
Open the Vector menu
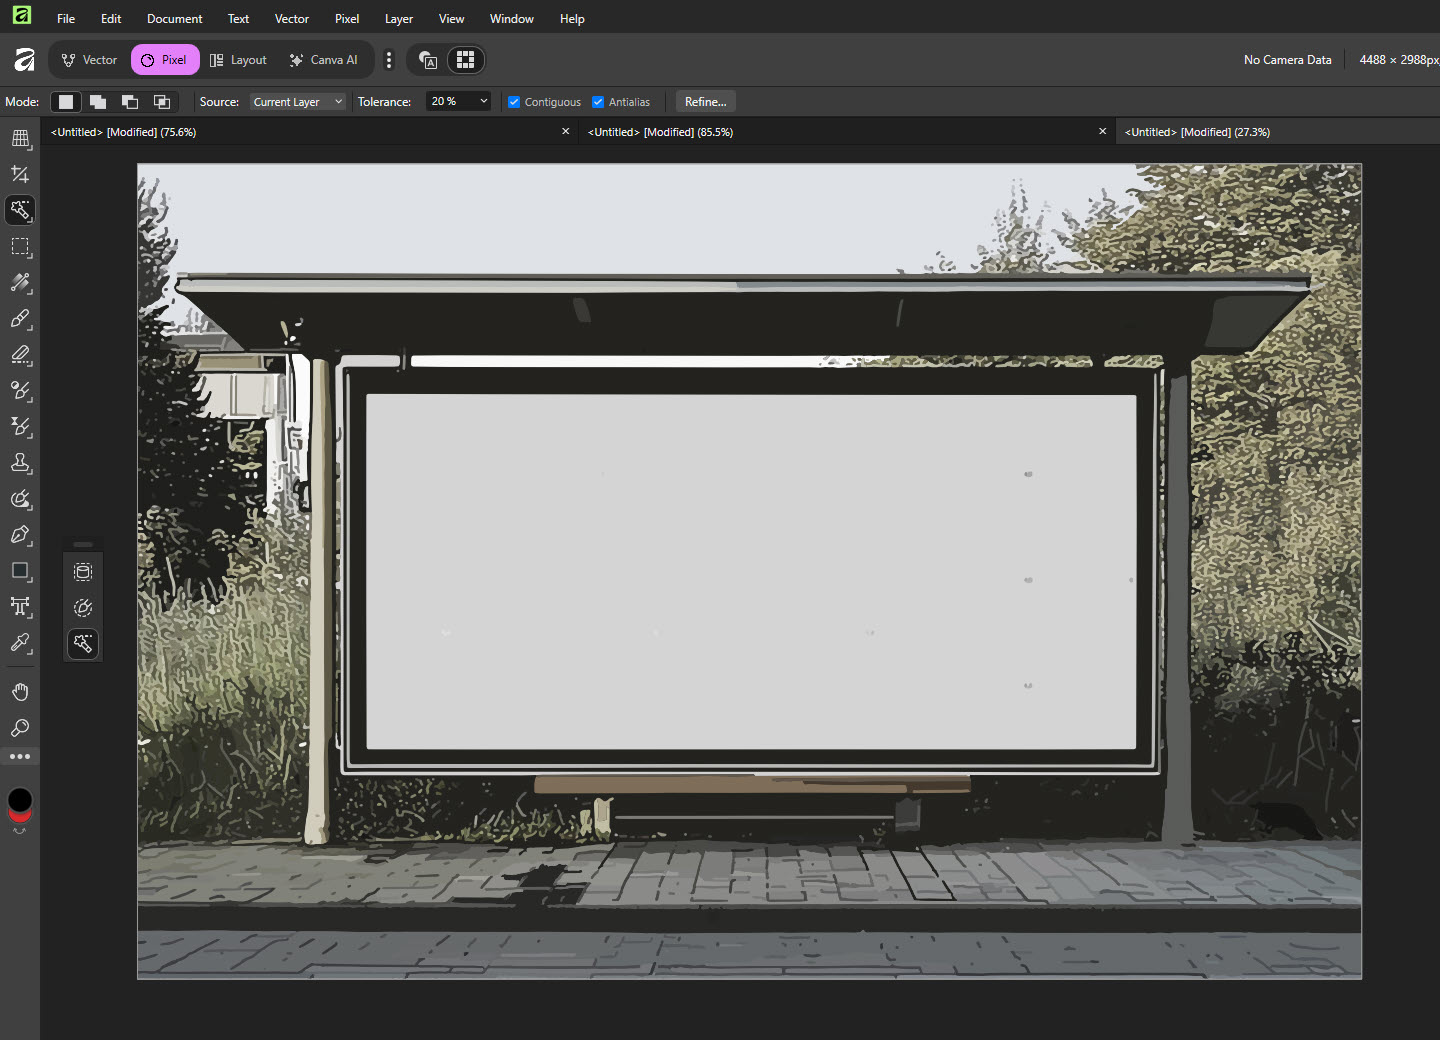pyautogui.click(x=292, y=19)
